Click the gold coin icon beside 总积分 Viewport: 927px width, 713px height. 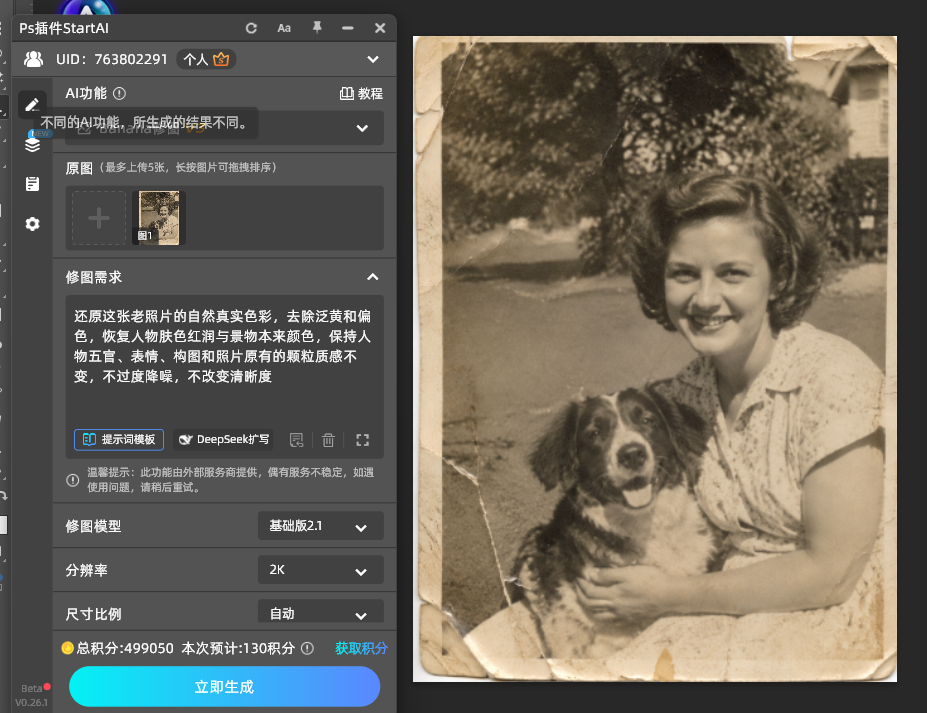pos(67,648)
